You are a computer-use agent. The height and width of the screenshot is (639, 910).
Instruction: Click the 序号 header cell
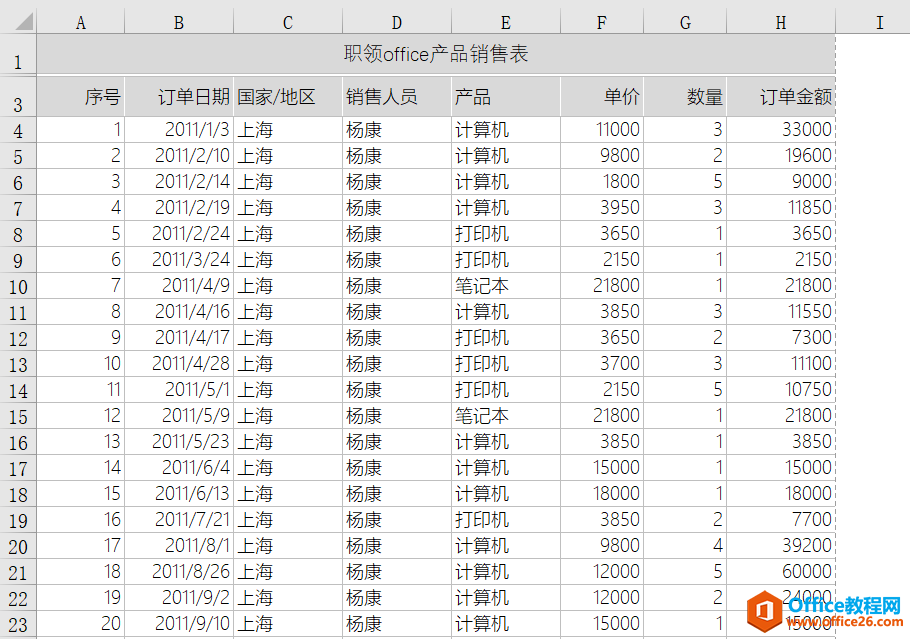point(81,97)
